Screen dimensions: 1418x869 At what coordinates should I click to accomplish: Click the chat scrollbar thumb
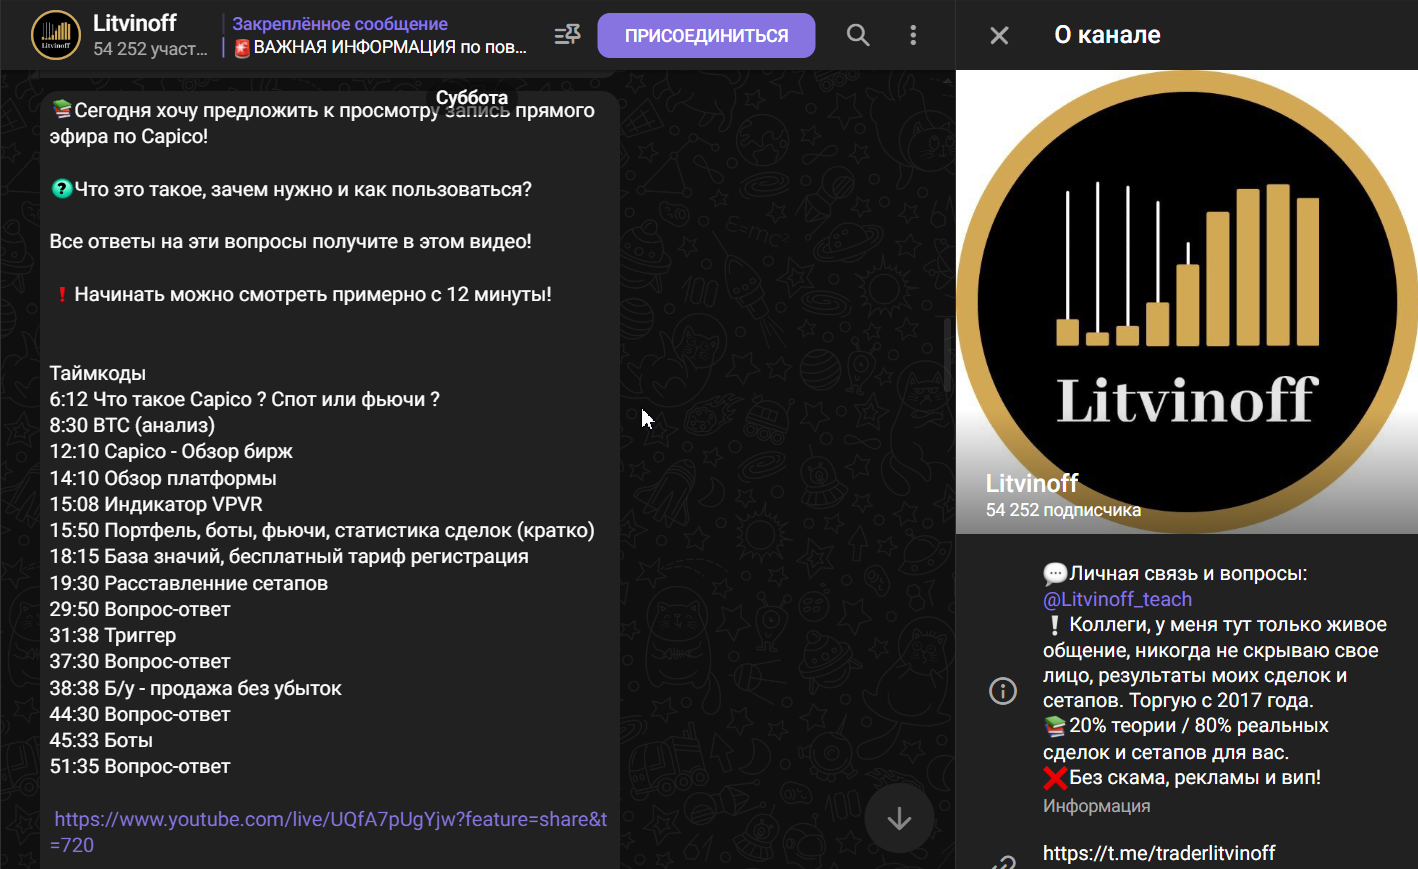coord(946,355)
